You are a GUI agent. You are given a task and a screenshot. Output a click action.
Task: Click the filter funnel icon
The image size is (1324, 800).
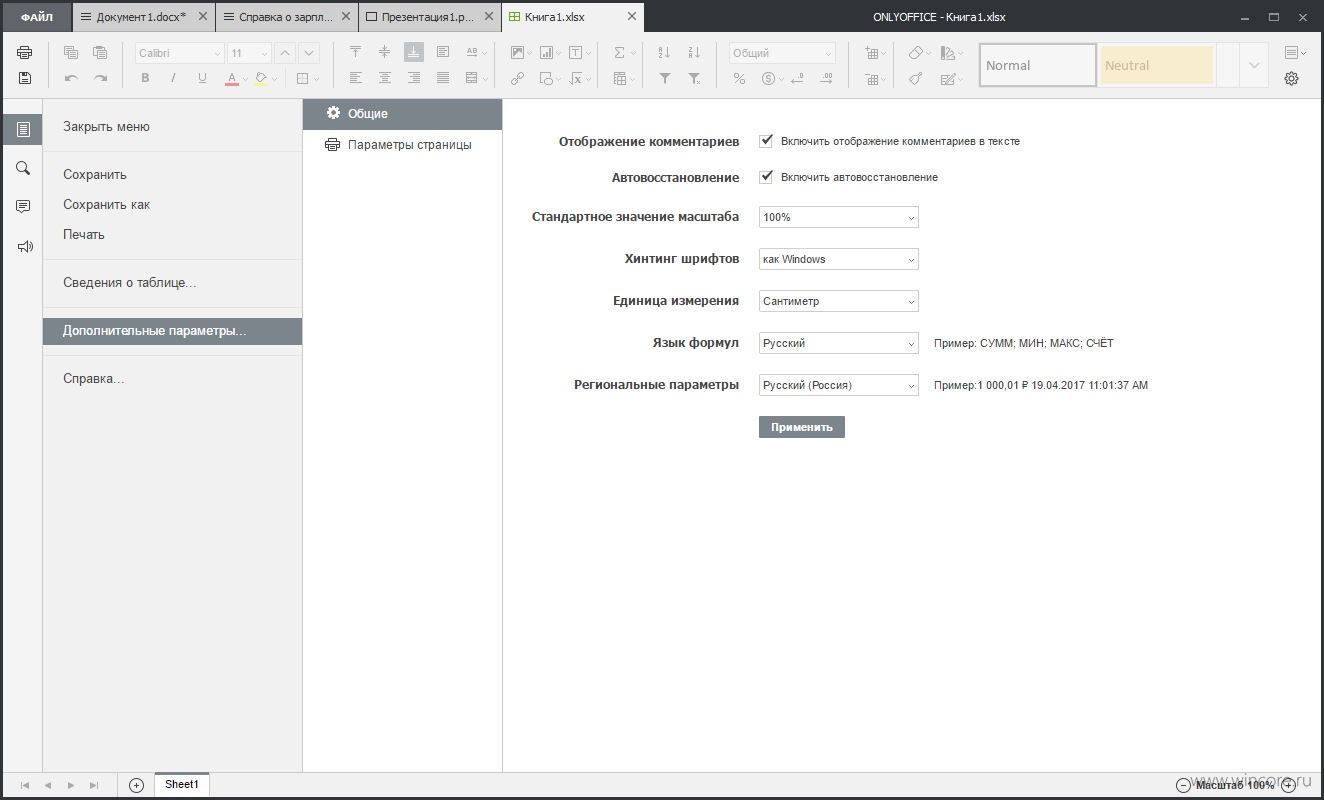pyautogui.click(x=665, y=78)
